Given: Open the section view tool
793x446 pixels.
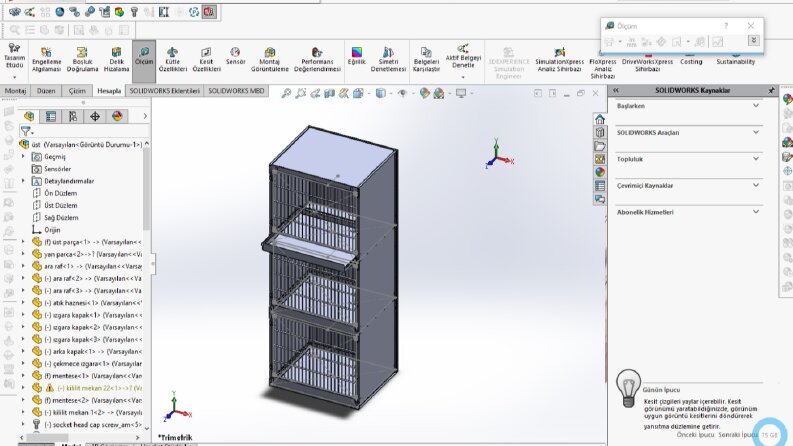Looking at the screenshot, I should coord(329,93).
